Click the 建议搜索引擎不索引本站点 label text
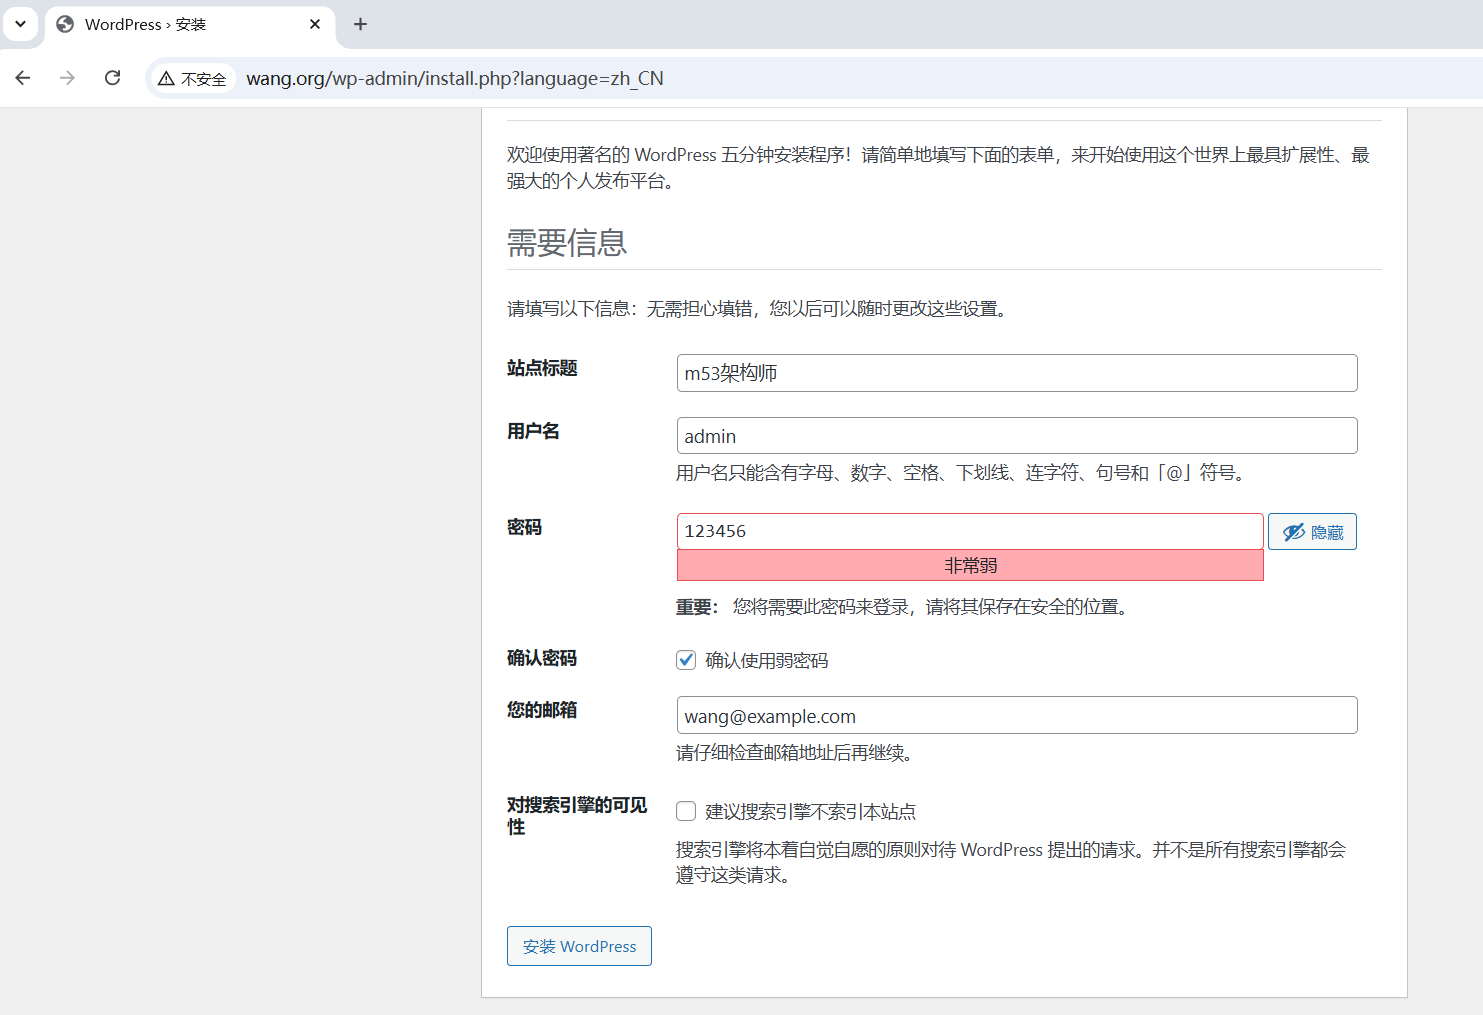The height and width of the screenshot is (1015, 1483). [x=810, y=812]
